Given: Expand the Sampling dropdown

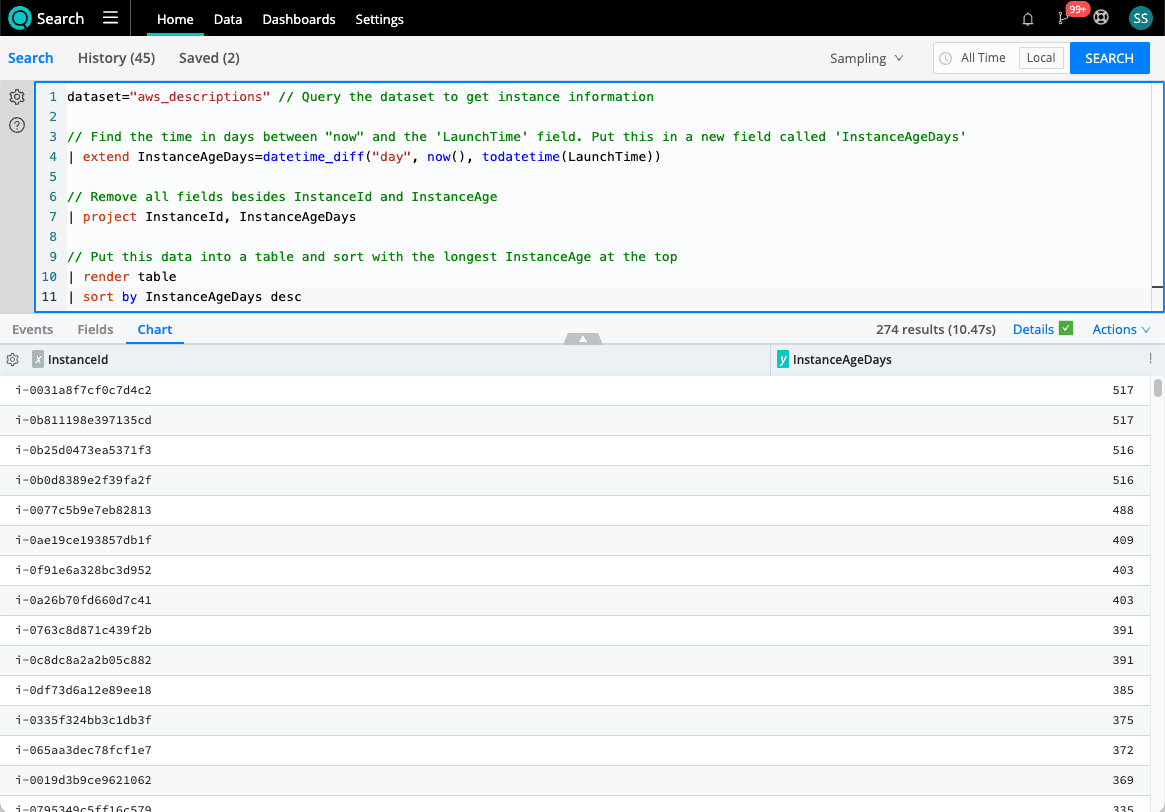Looking at the screenshot, I should (x=866, y=59).
